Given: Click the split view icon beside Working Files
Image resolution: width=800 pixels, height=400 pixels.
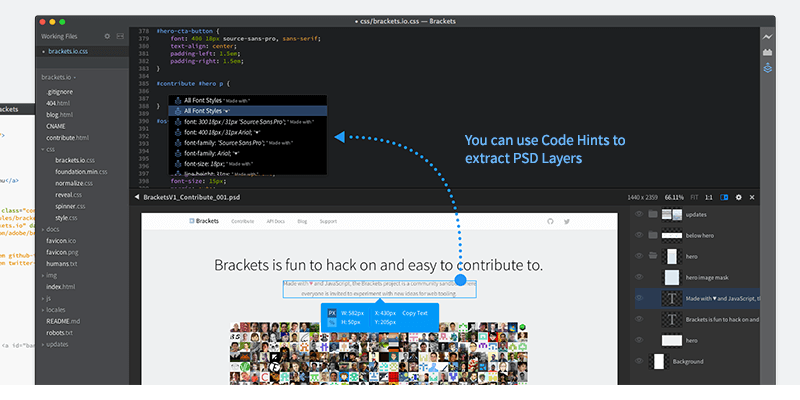Looking at the screenshot, I should pyautogui.click(x=120, y=35).
